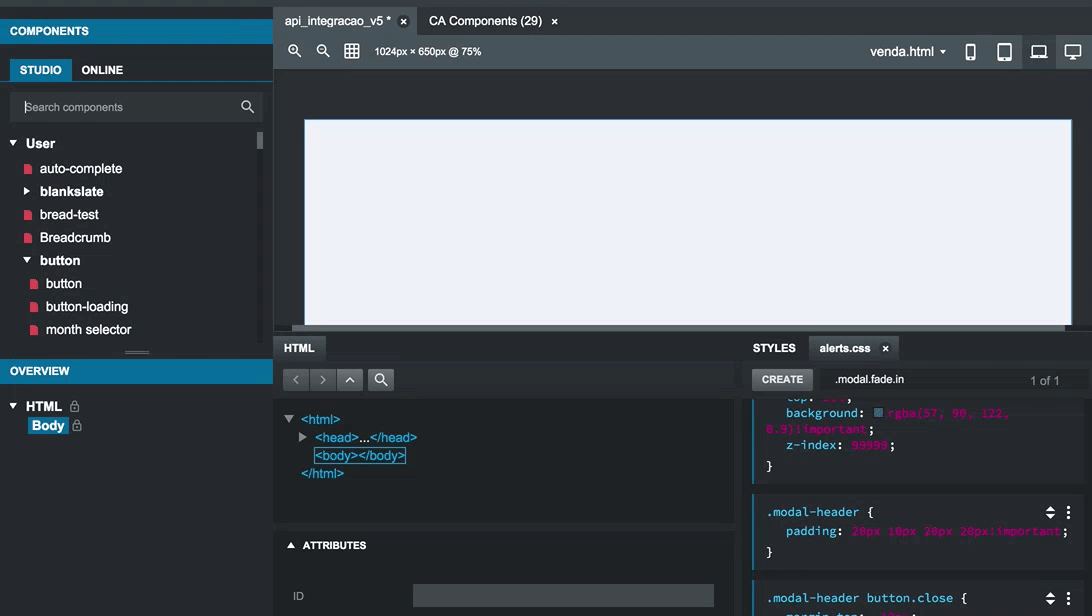Select the HTML node in Overview
The width and height of the screenshot is (1092, 616).
[x=43, y=406]
